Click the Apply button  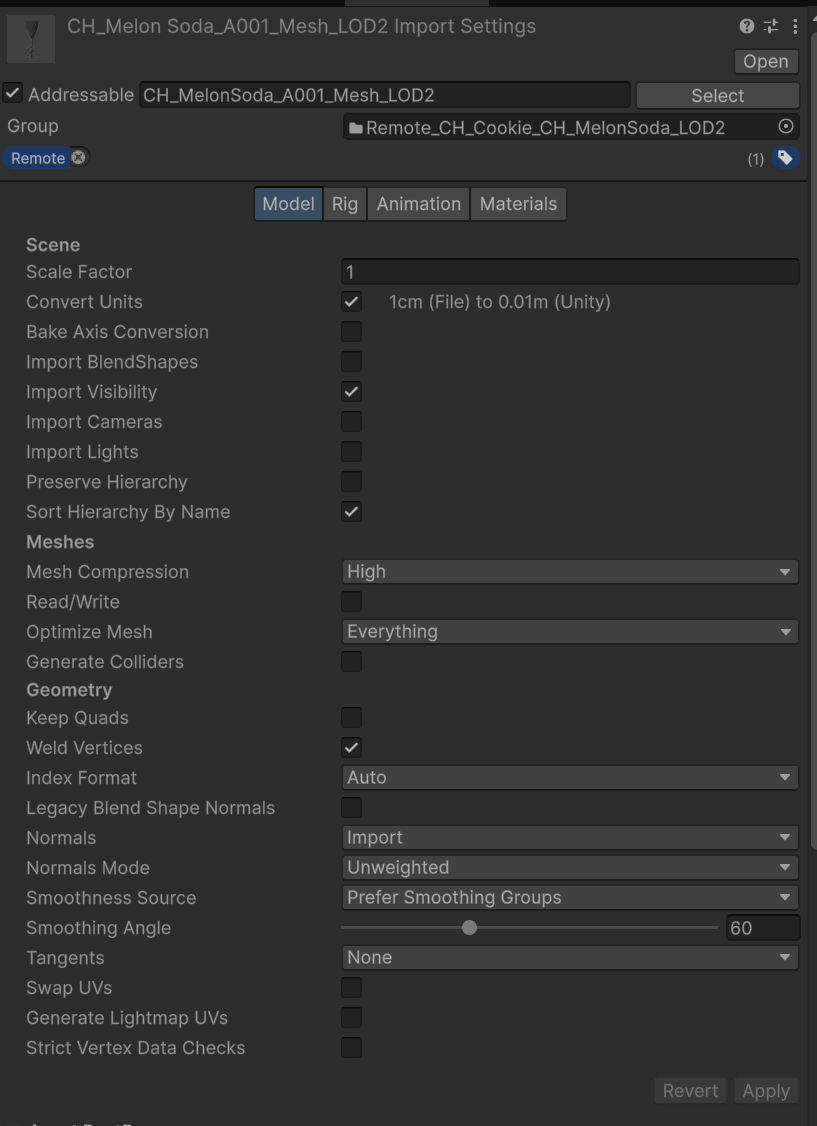[766, 1091]
